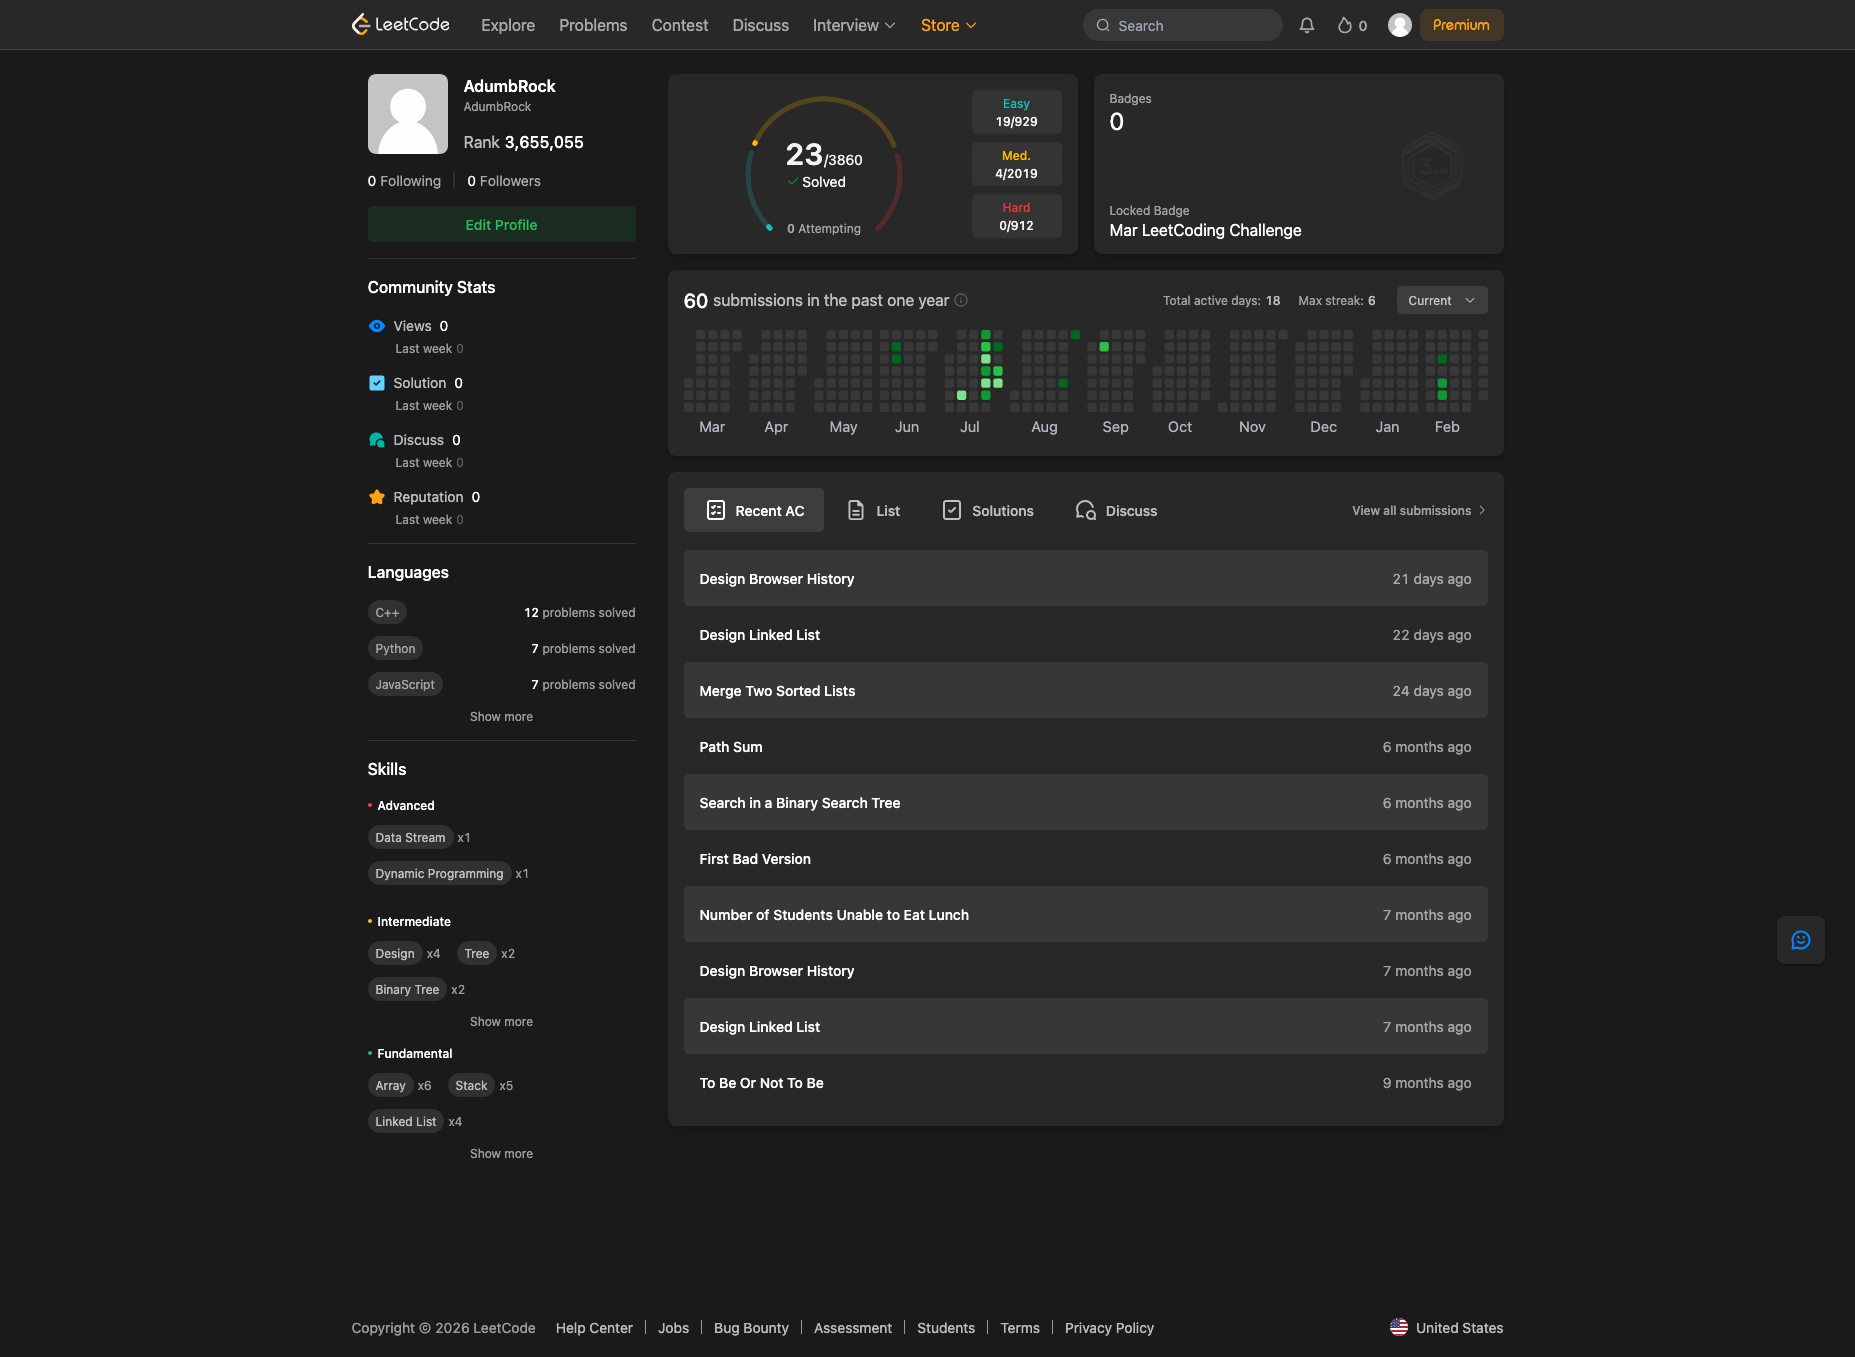Screen dimensions: 1855x1357
Task: Open Number of Students Unable to Eat Lunch
Action: (x=1086, y=914)
